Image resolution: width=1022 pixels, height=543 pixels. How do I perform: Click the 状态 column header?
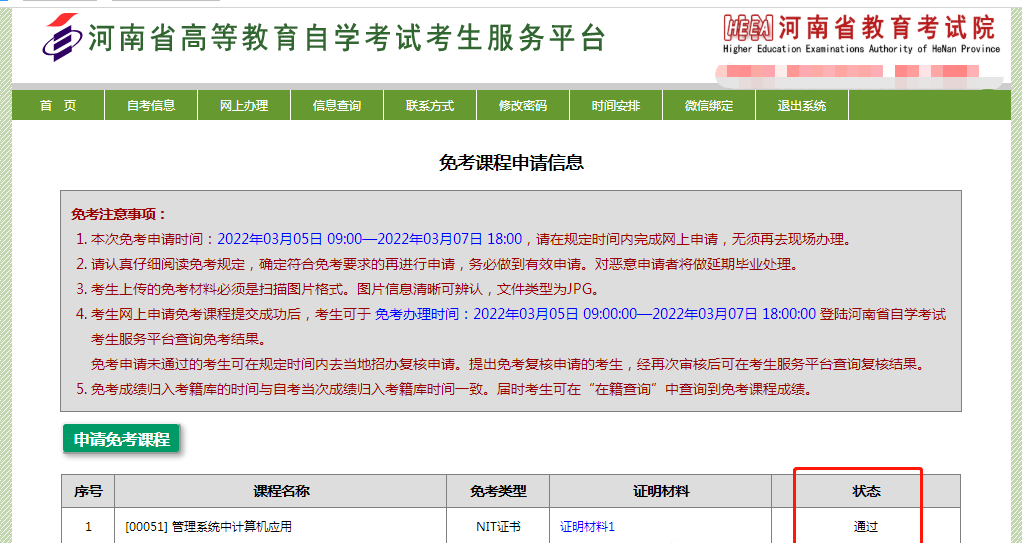point(866,491)
